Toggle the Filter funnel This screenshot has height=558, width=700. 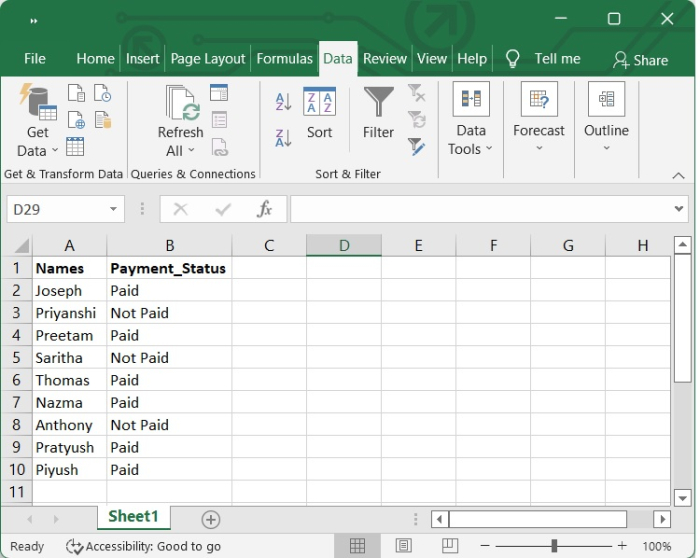tap(378, 112)
